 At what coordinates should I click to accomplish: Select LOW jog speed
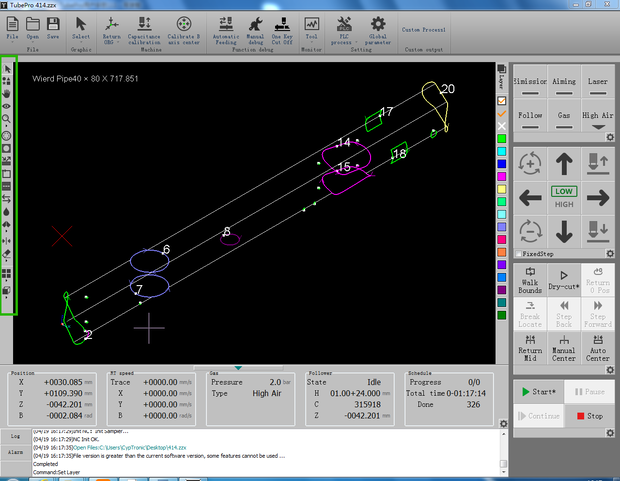pyautogui.click(x=564, y=191)
